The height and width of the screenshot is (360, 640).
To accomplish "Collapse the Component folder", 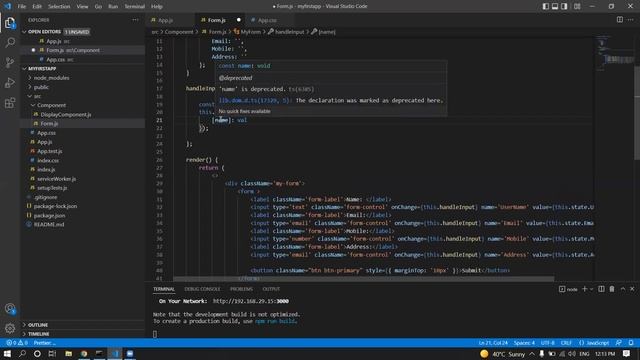I will 51,105.
